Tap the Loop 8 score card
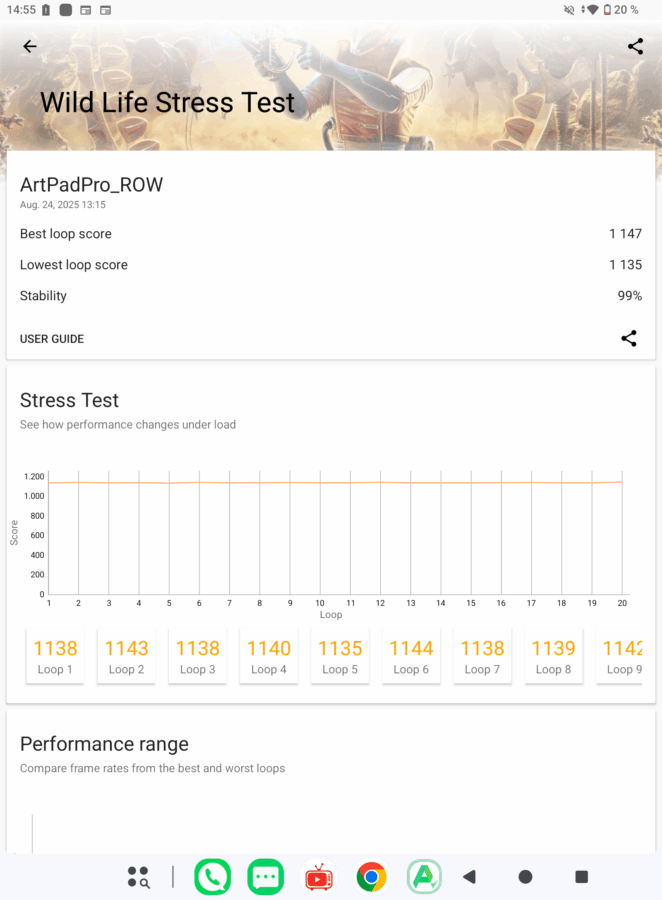 pos(554,656)
